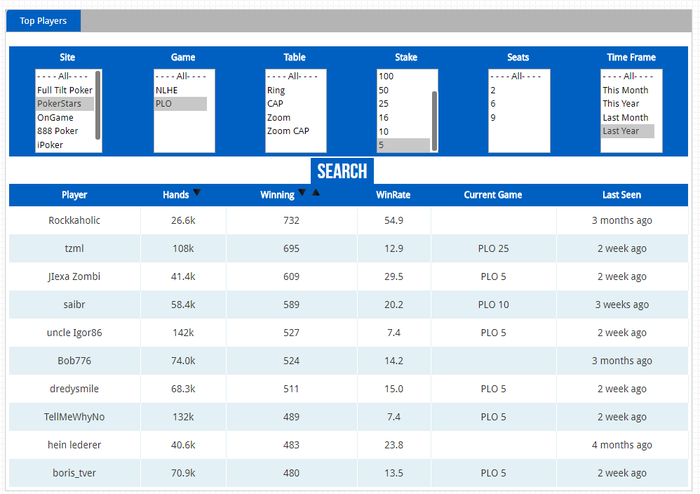
Task: Click the Hands column header
Action: click(176, 195)
